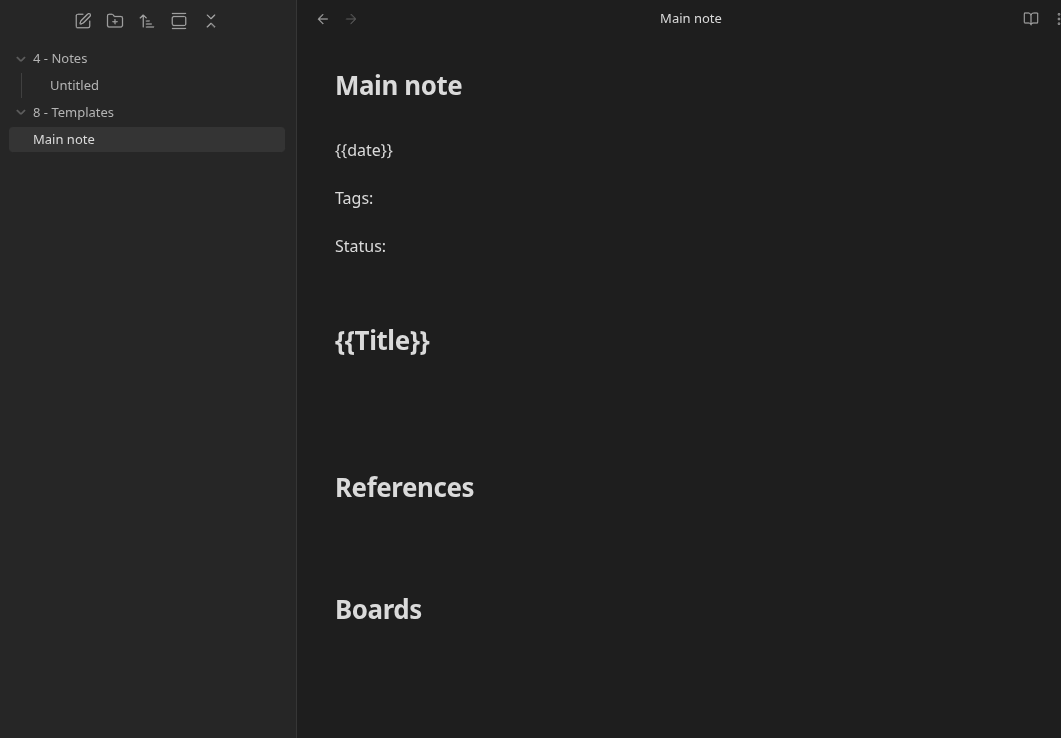This screenshot has width=1061, height=738.
Task: Open the Untitled note in sidebar
Action: point(74,86)
